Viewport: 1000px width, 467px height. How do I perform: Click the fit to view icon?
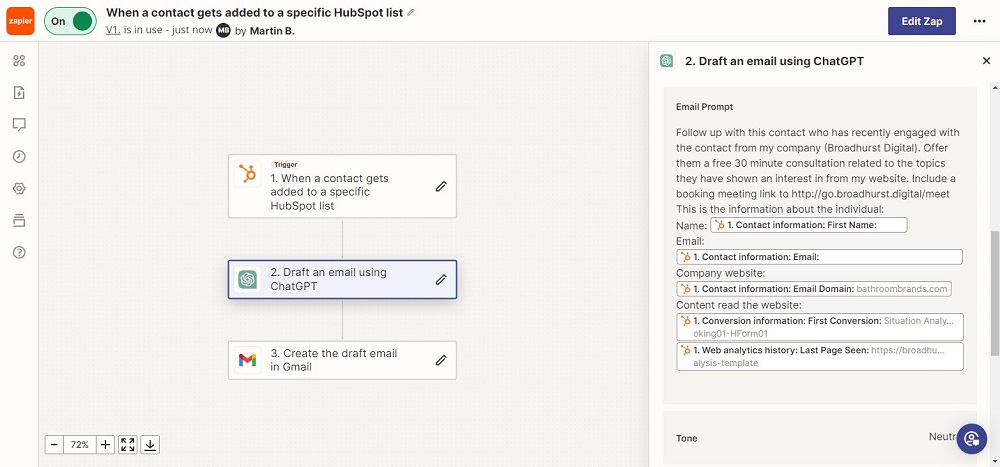click(x=128, y=445)
